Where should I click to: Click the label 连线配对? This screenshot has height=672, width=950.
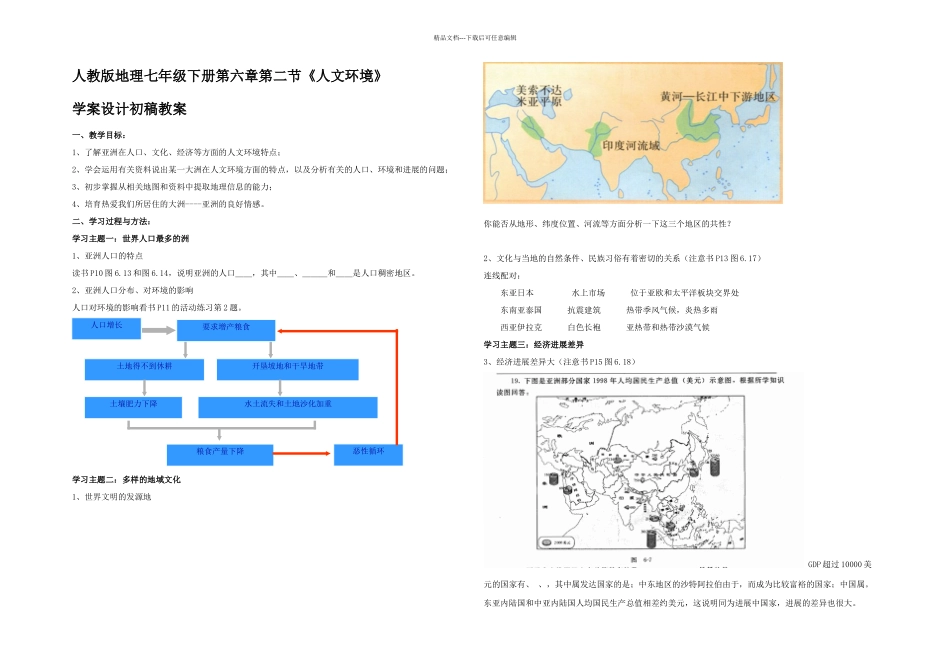502,276
